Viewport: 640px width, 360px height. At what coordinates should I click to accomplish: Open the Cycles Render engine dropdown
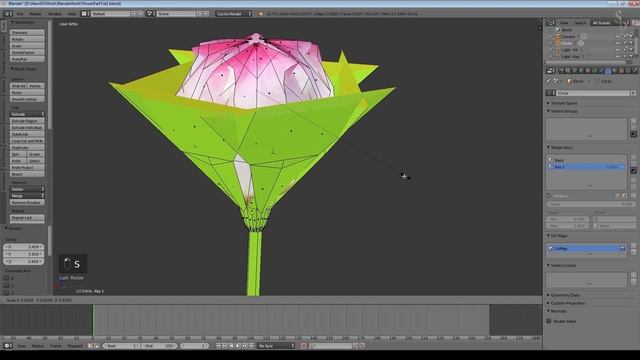click(x=233, y=13)
